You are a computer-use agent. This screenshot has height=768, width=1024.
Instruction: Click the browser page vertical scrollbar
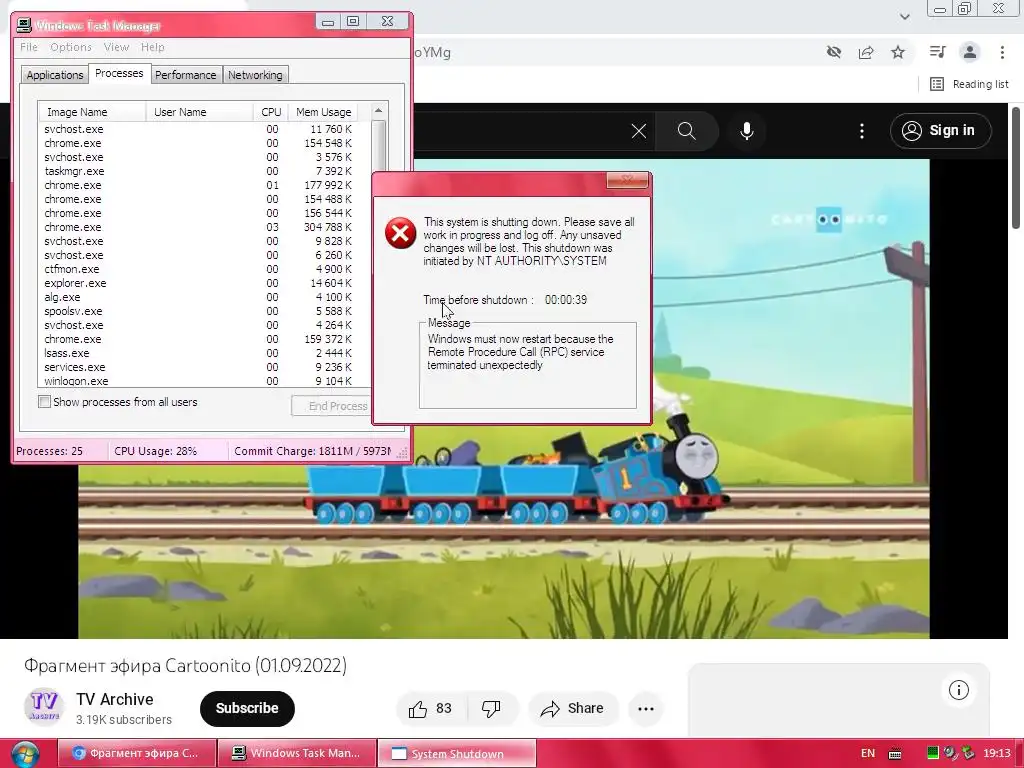click(x=1016, y=168)
